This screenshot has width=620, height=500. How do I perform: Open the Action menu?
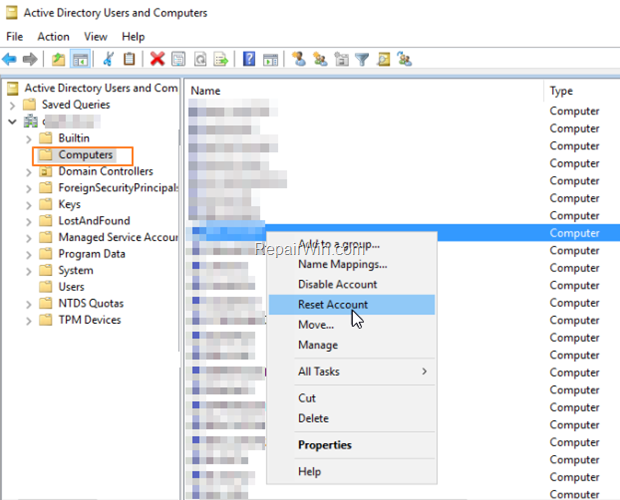coord(53,37)
